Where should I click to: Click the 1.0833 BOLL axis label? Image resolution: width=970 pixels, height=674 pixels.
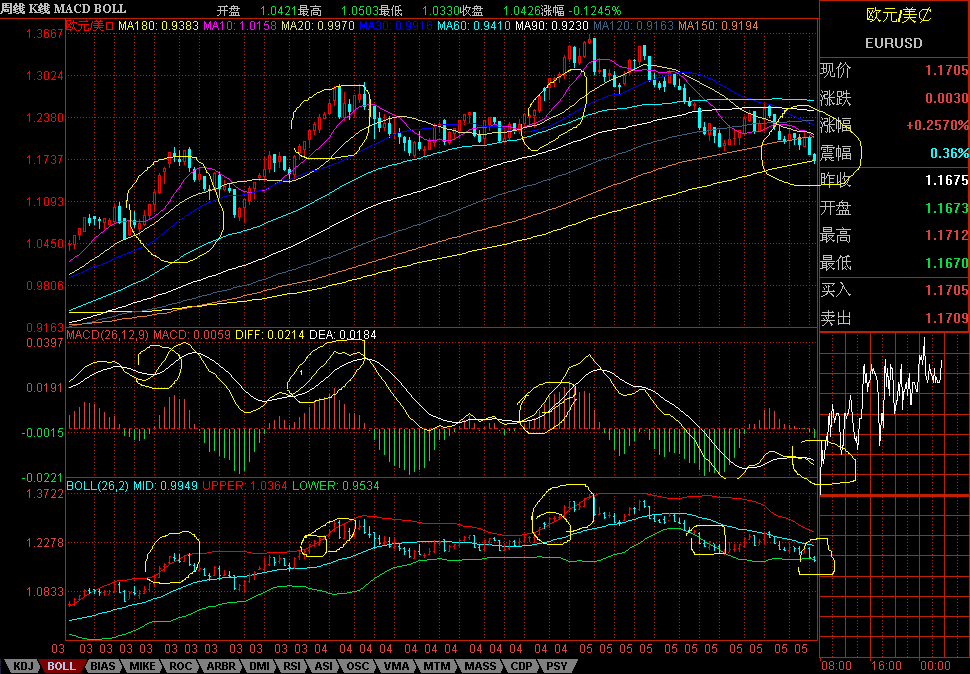click(x=45, y=592)
